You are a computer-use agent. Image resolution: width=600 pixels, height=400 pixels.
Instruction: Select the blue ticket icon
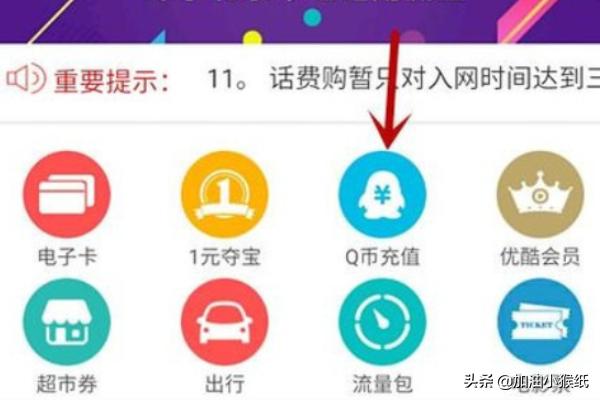pos(540,322)
